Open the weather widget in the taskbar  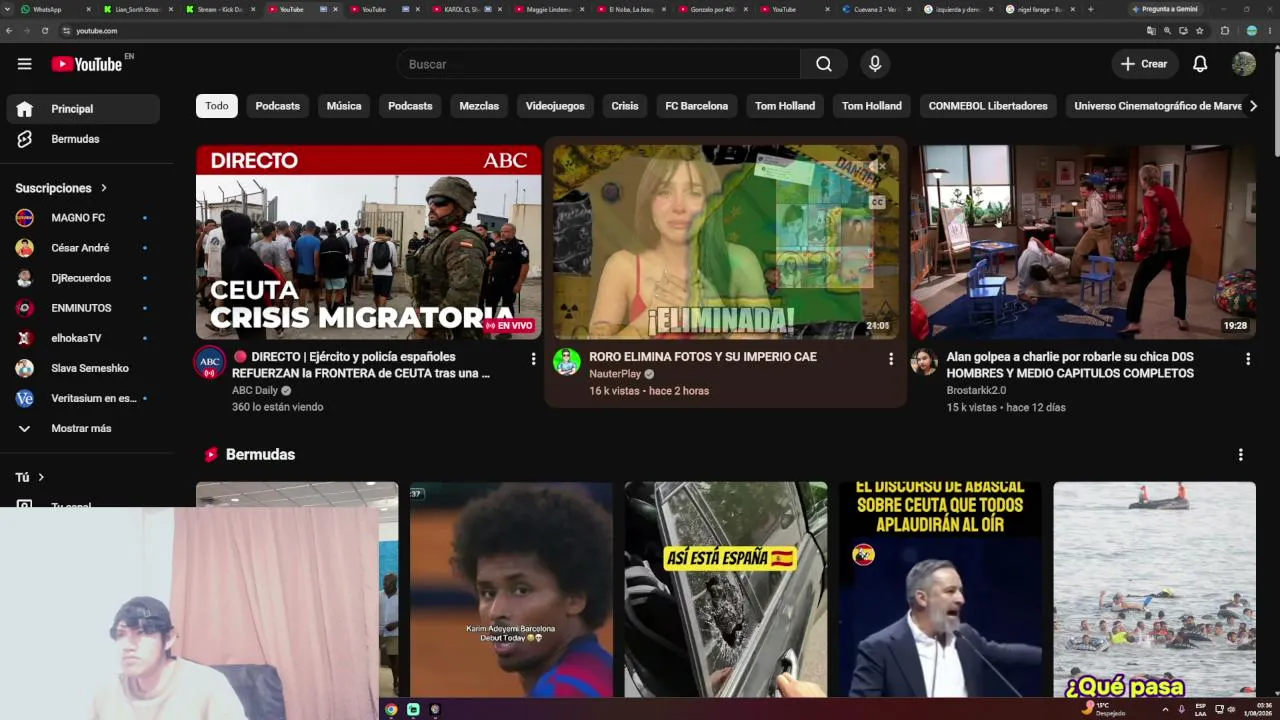coord(1105,709)
